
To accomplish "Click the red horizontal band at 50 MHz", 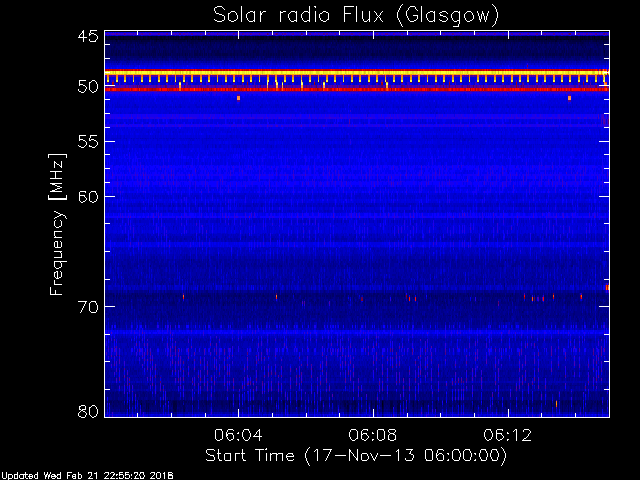I will click(355, 88).
